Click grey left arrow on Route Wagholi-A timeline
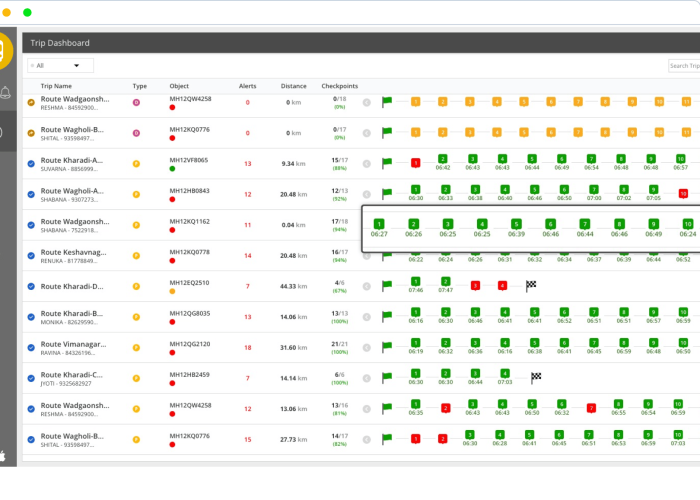This screenshot has width=700, height=500. point(367,193)
